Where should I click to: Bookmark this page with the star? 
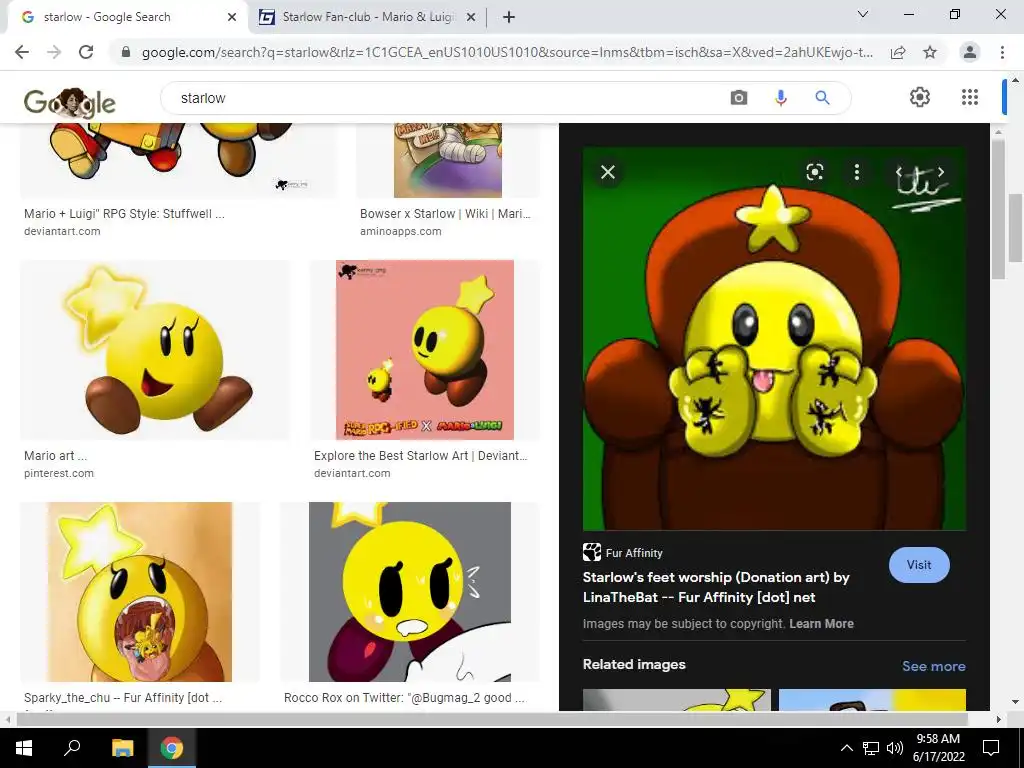[x=930, y=52]
